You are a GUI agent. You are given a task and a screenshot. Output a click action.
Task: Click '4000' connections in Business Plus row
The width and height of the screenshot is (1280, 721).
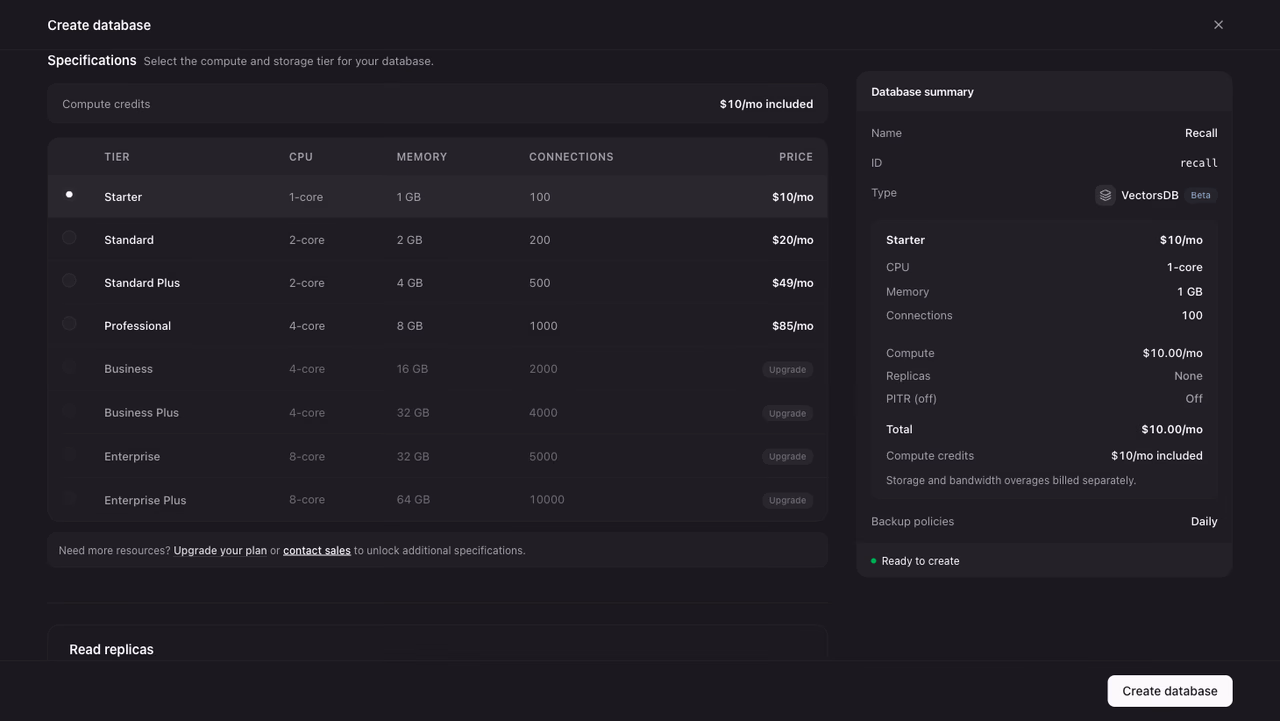pos(543,413)
